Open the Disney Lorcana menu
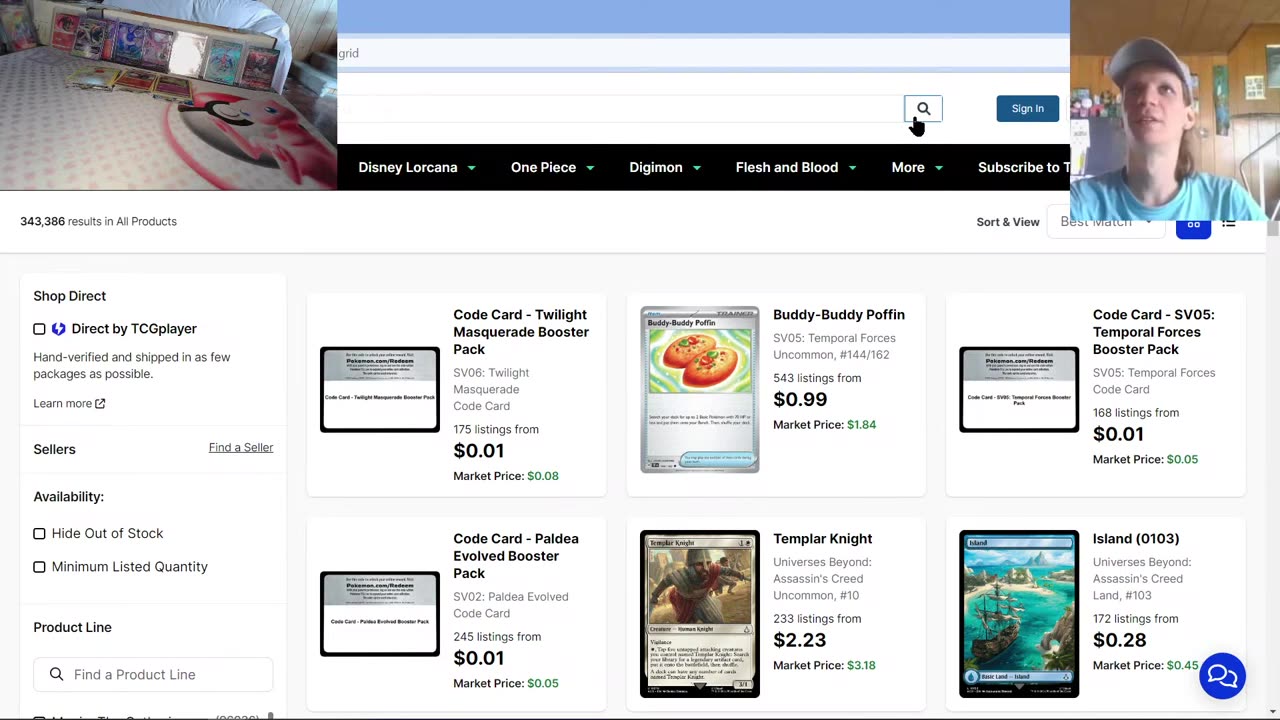The image size is (1280, 720). point(417,167)
